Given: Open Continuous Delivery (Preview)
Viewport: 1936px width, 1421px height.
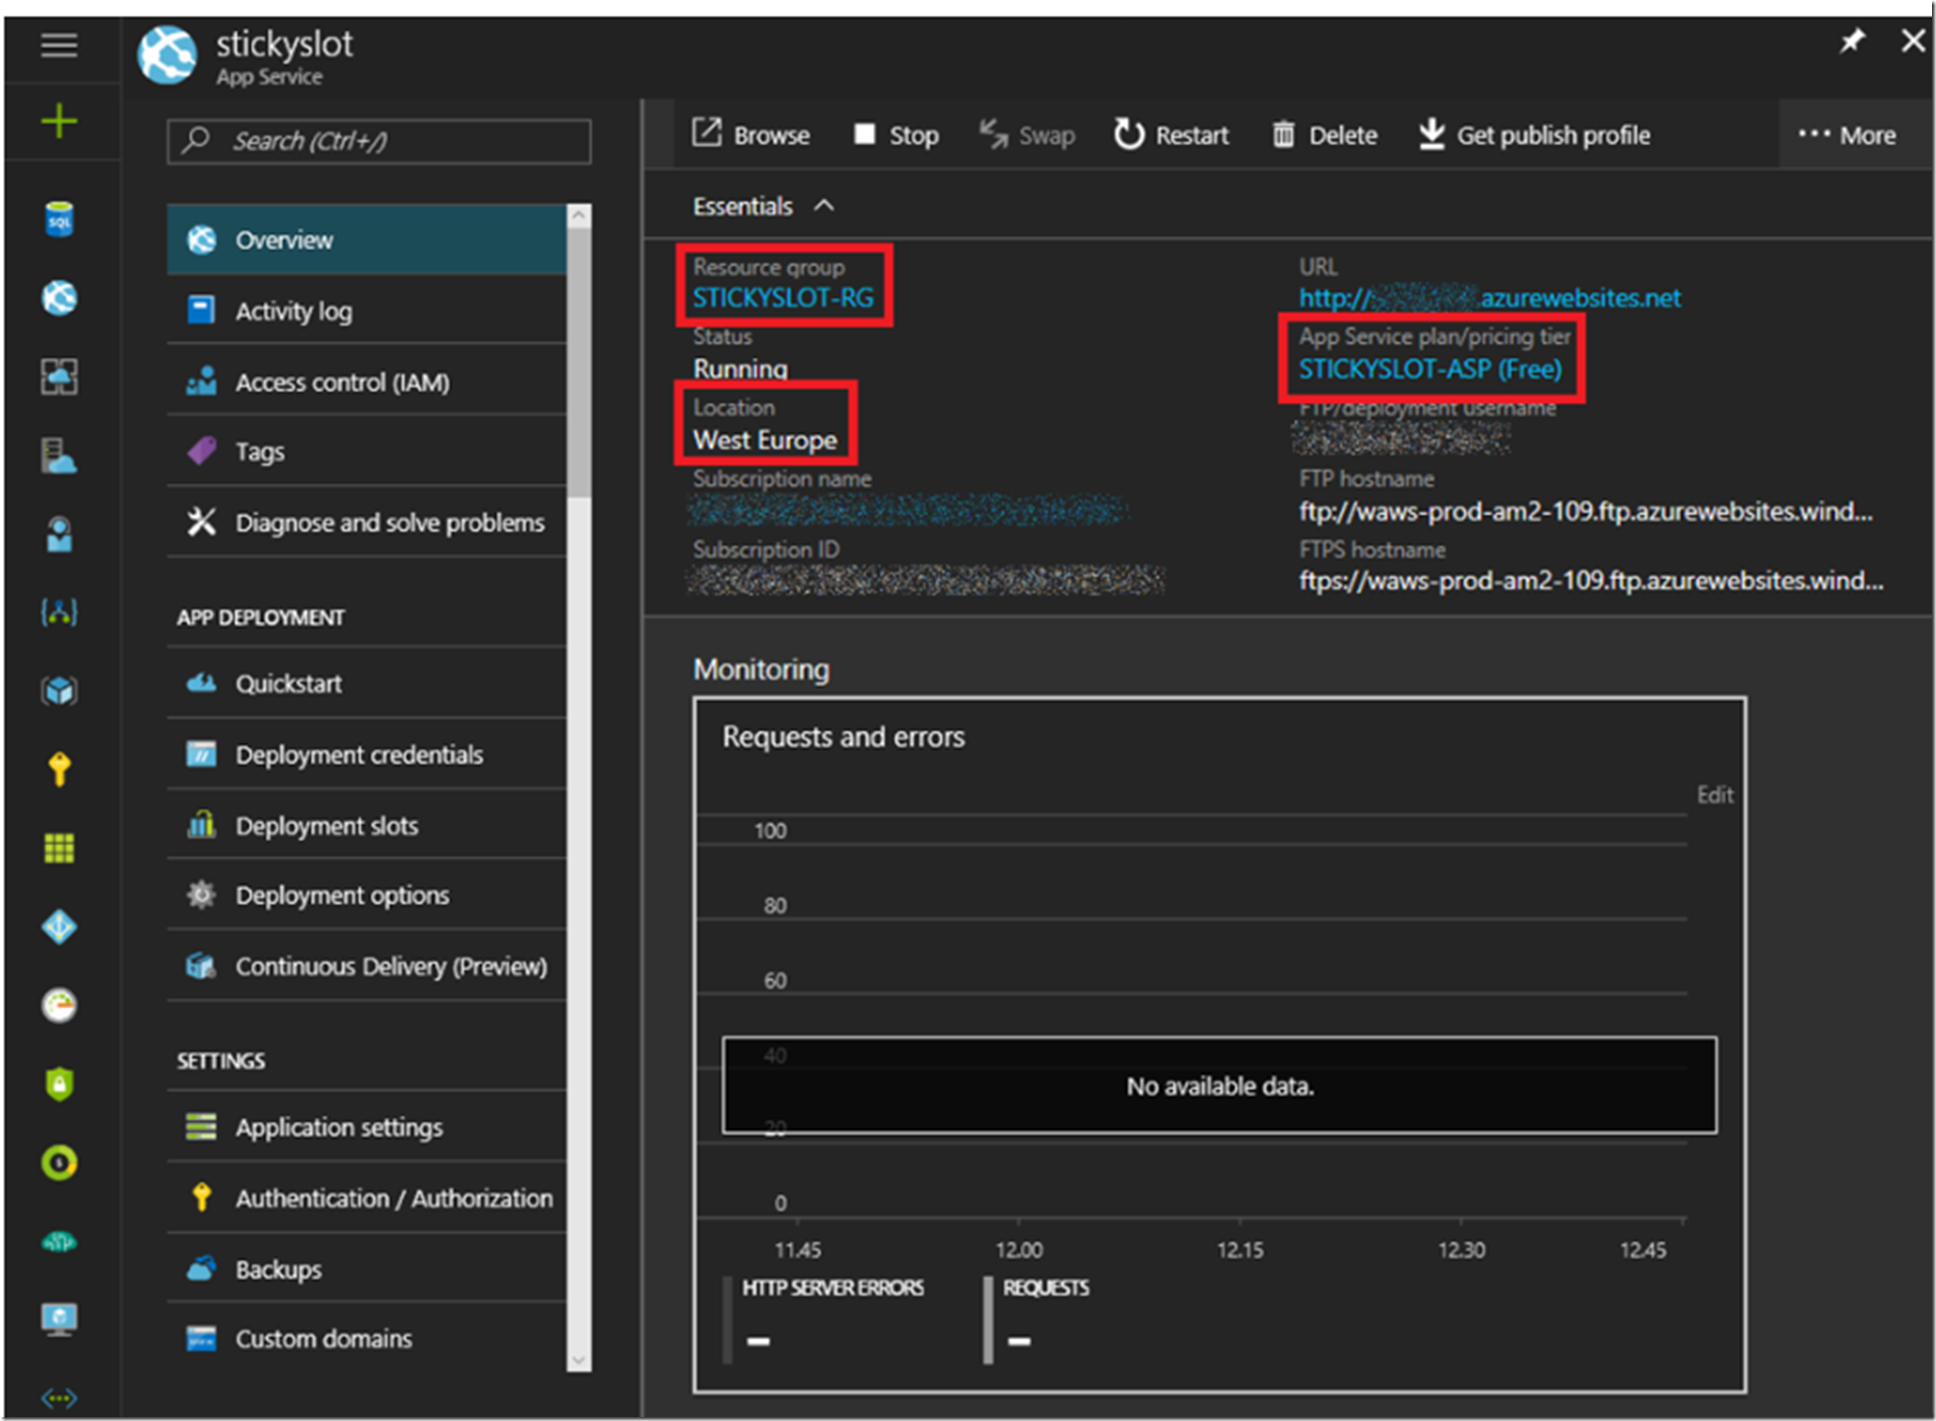Looking at the screenshot, I should (x=366, y=967).
